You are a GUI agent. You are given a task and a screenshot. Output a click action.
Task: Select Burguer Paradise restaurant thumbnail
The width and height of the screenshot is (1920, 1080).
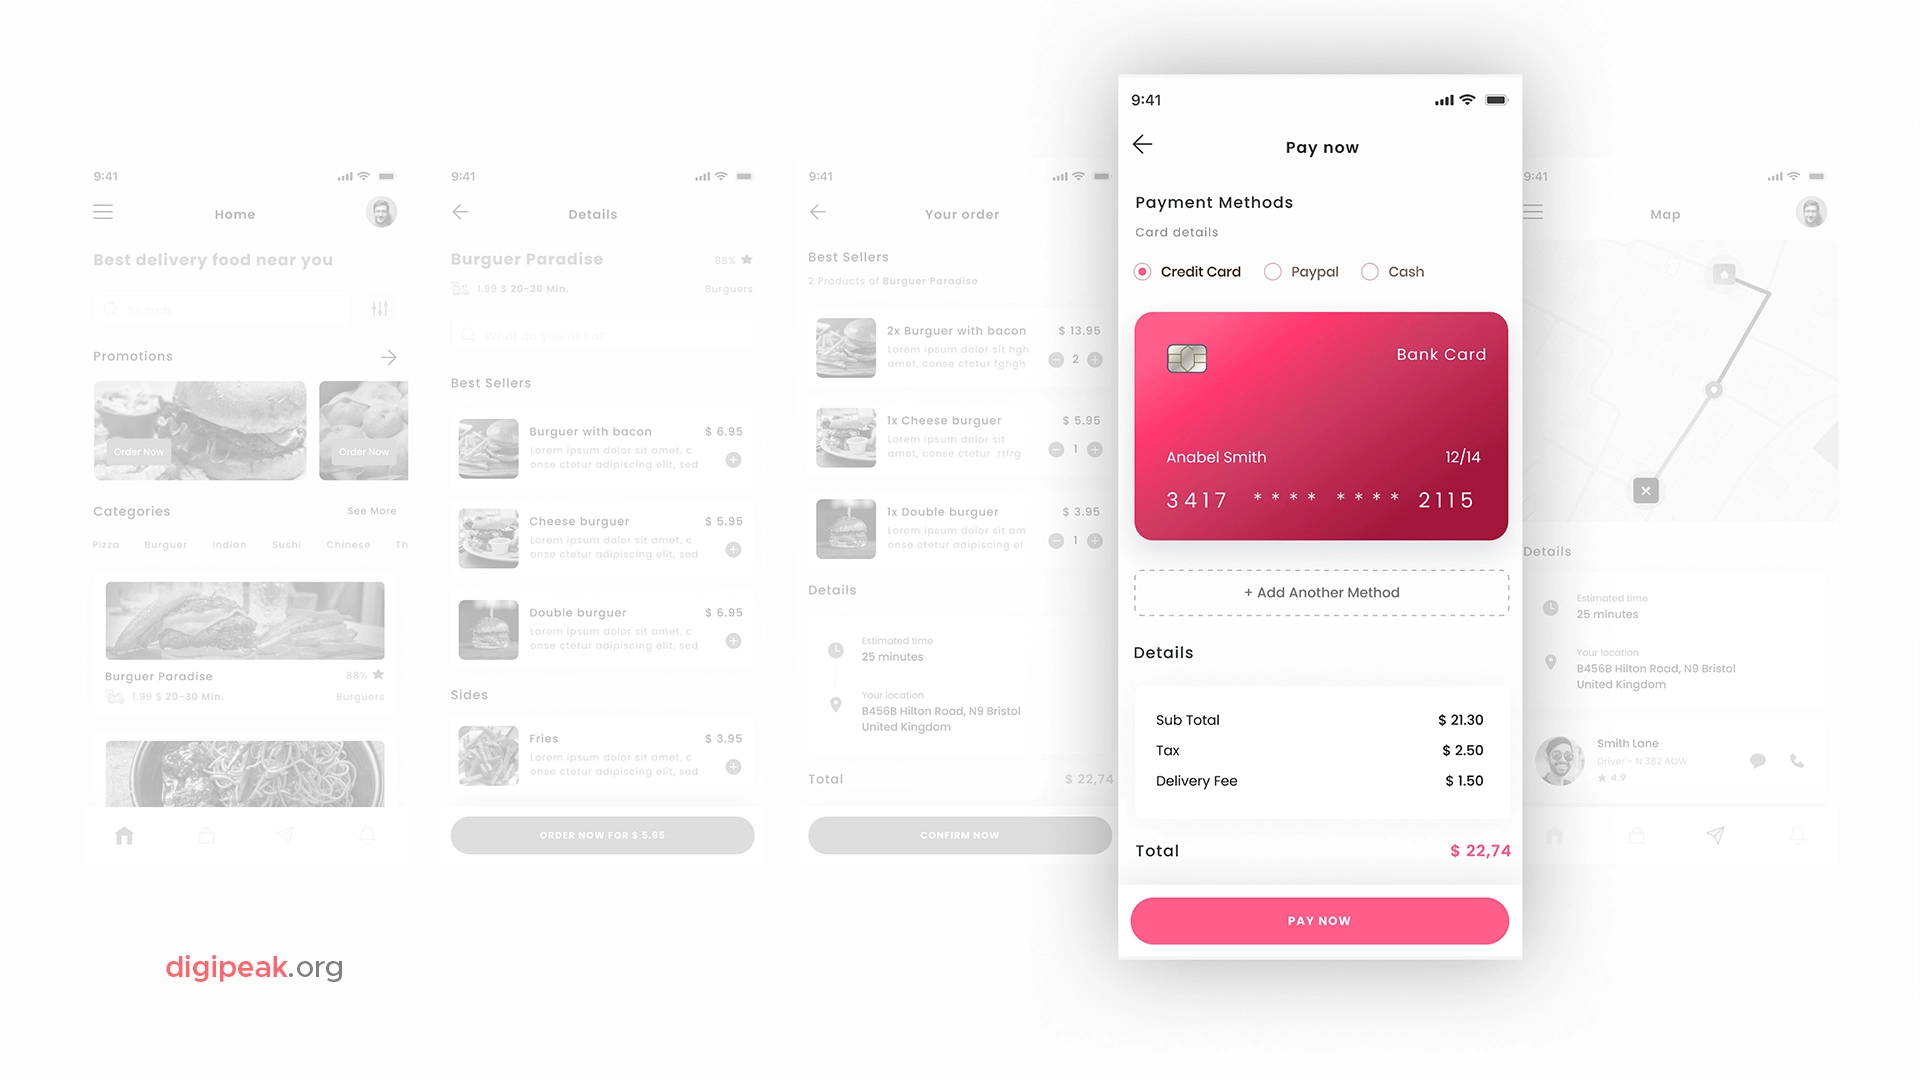243,616
